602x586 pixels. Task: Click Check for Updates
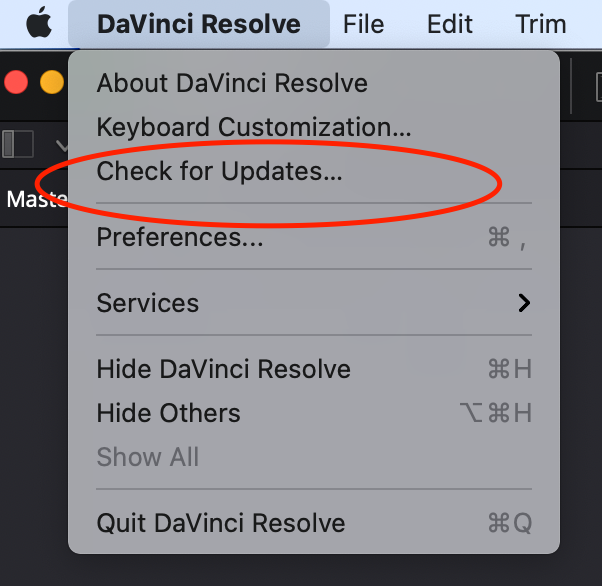tap(219, 172)
